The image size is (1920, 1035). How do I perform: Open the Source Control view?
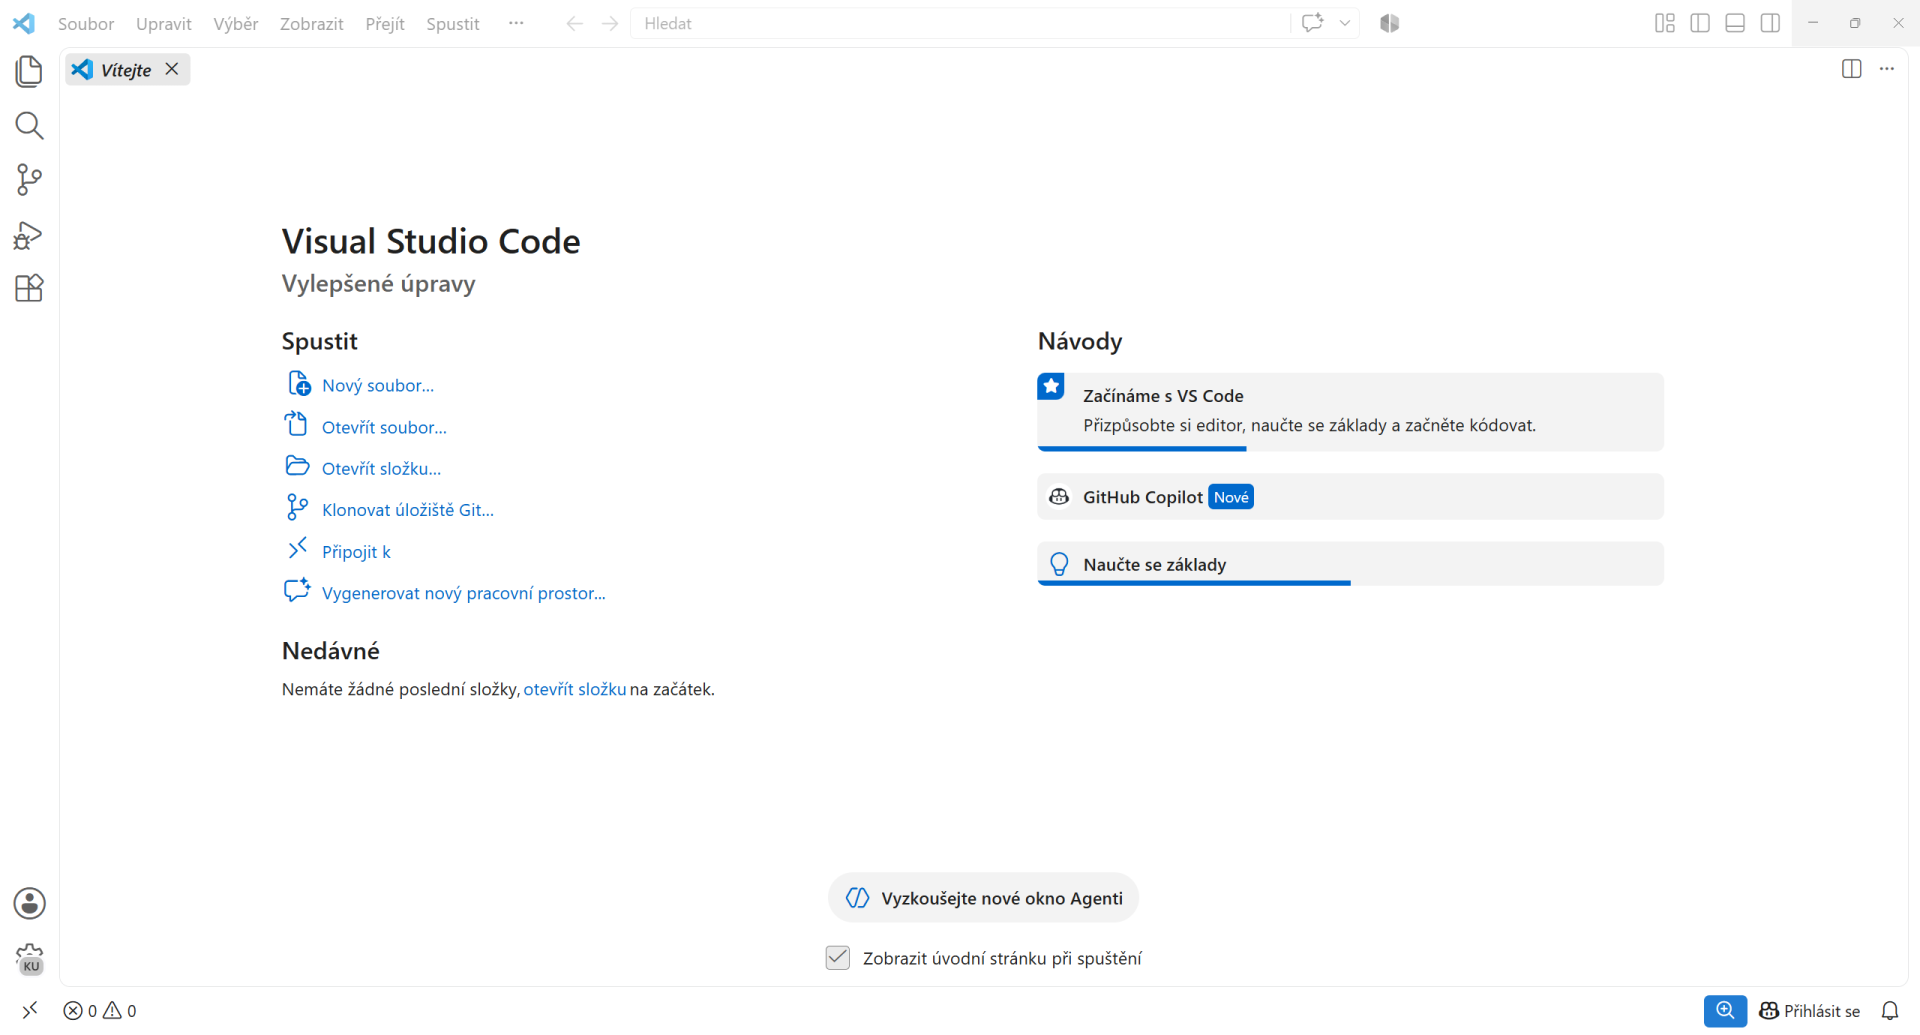29,180
